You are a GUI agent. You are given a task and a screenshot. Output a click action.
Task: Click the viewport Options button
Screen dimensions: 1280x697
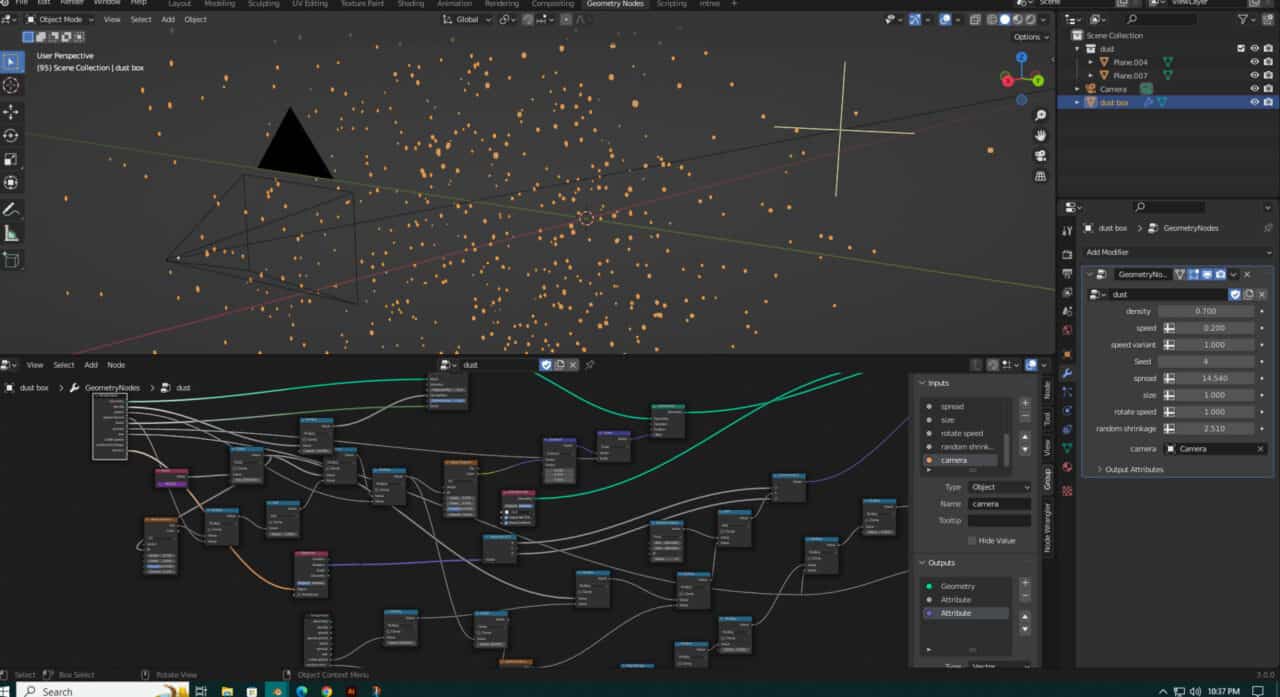pyautogui.click(x=1029, y=37)
